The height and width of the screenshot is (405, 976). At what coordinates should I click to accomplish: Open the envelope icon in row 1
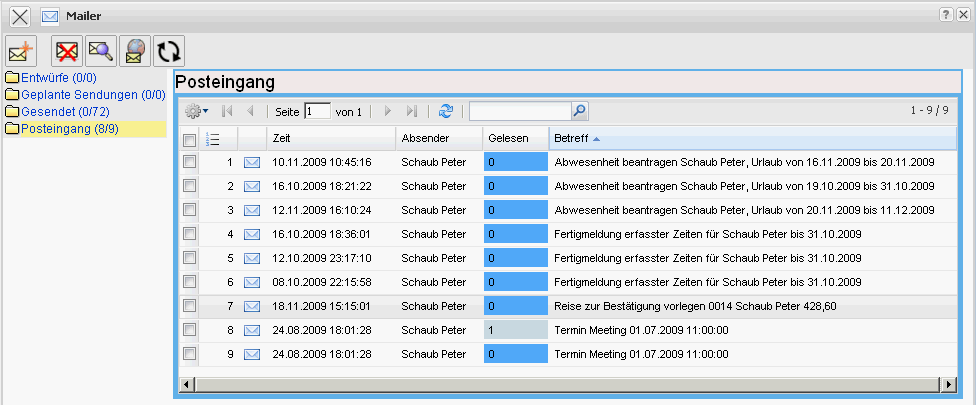[x=252, y=161]
